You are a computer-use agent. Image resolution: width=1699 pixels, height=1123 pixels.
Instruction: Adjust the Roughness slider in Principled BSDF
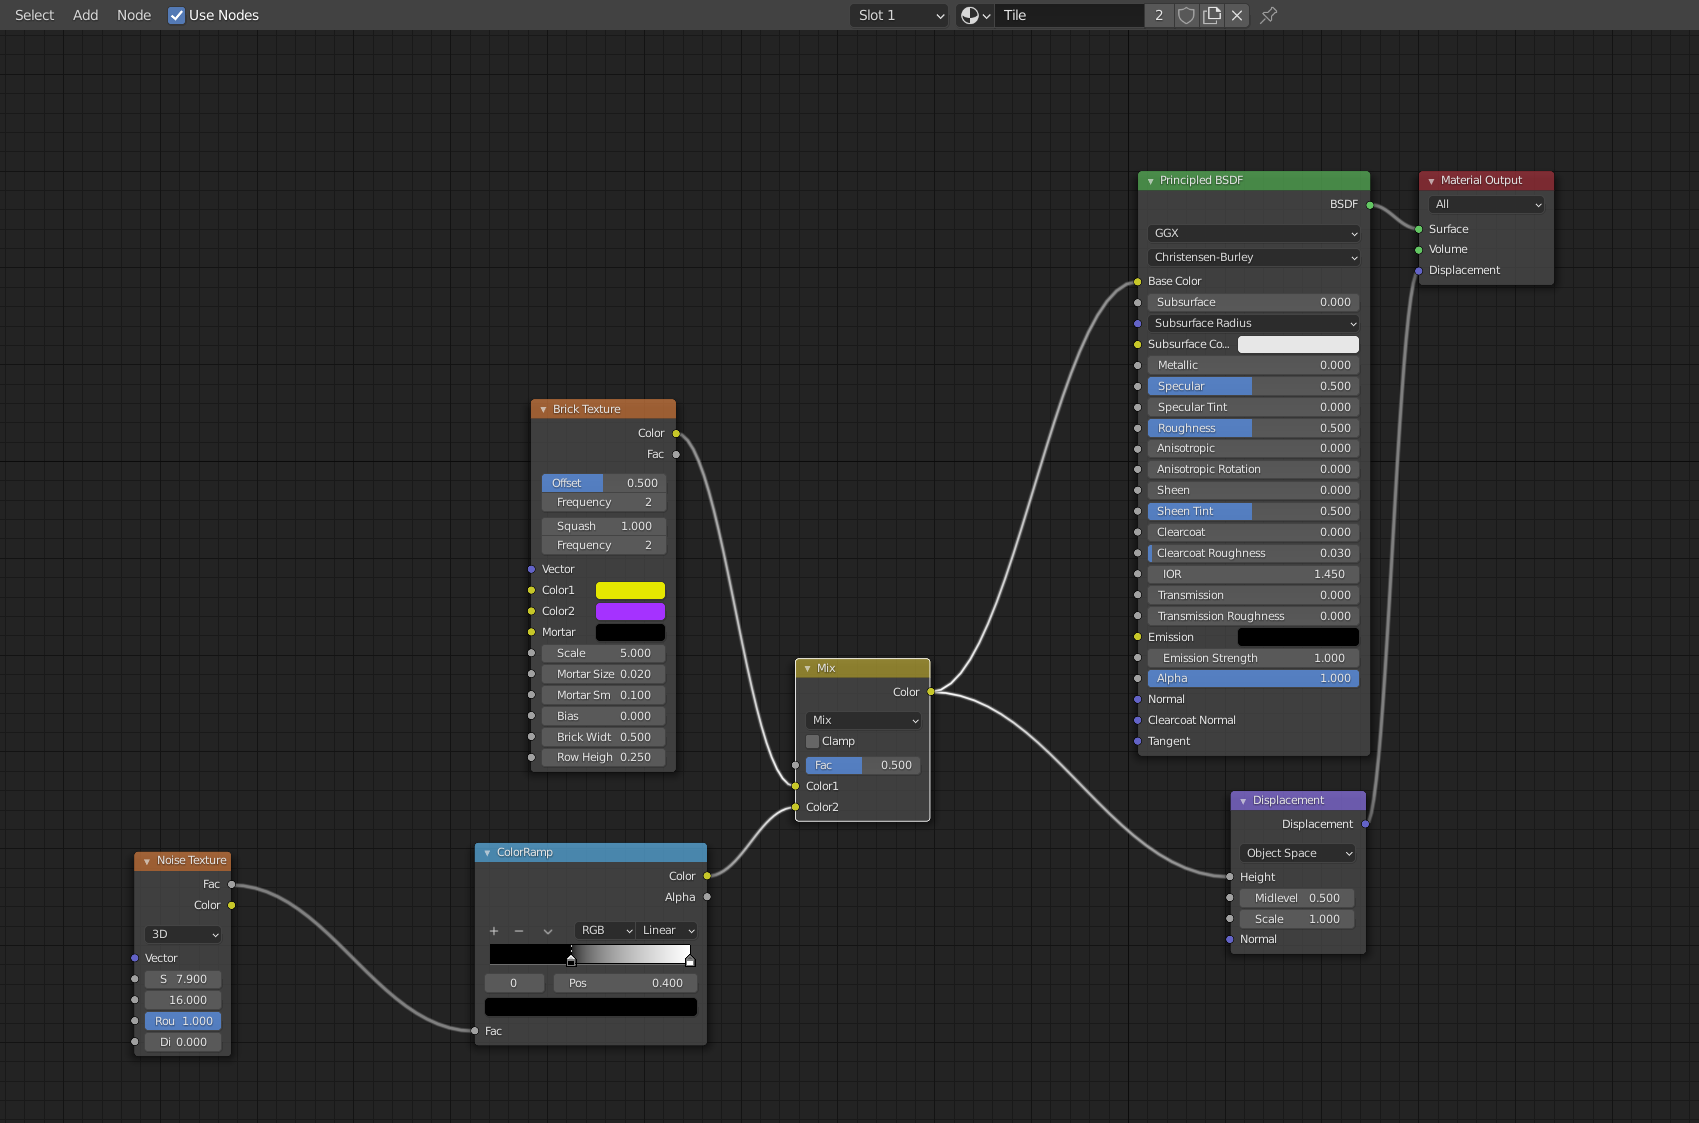[x=1254, y=428]
